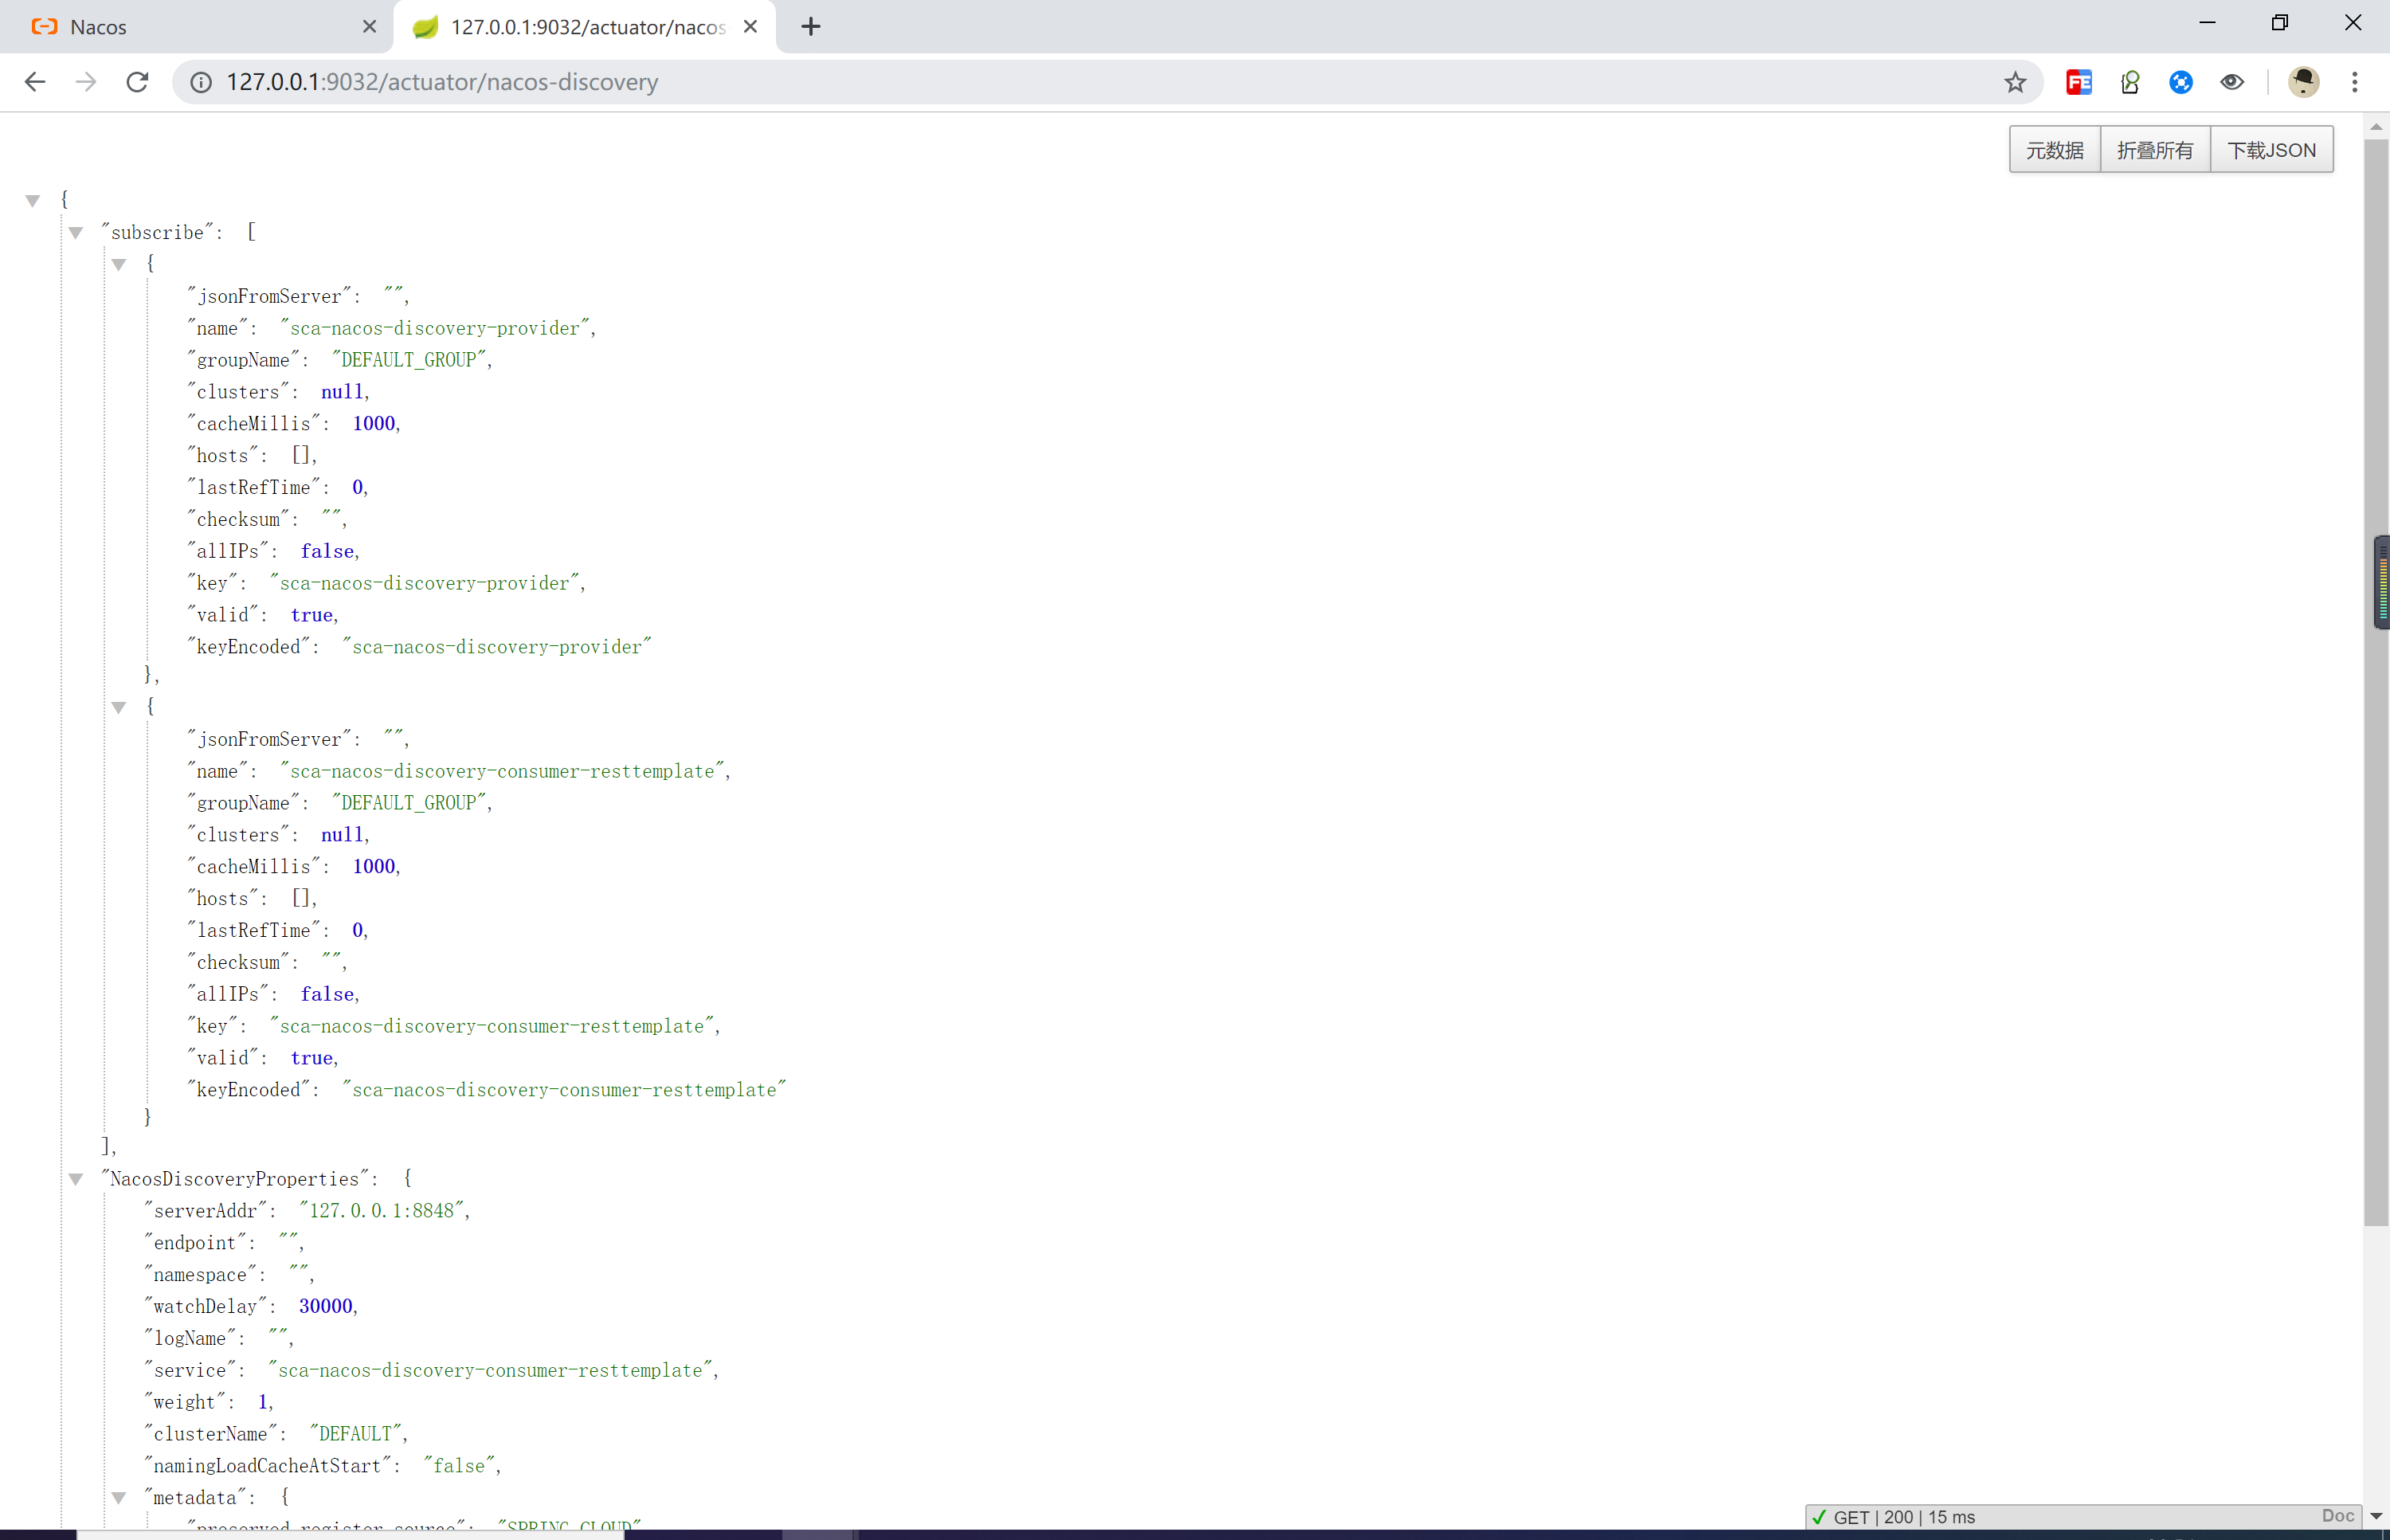Open the red FE extension icon
Screen dimensions: 2390x1540
(2078, 82)
